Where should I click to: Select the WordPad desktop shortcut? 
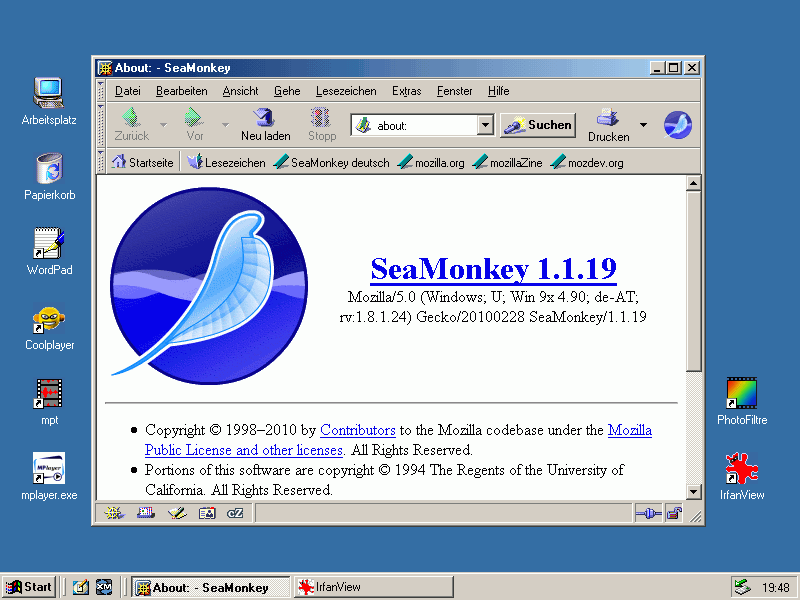click(49, 252)
